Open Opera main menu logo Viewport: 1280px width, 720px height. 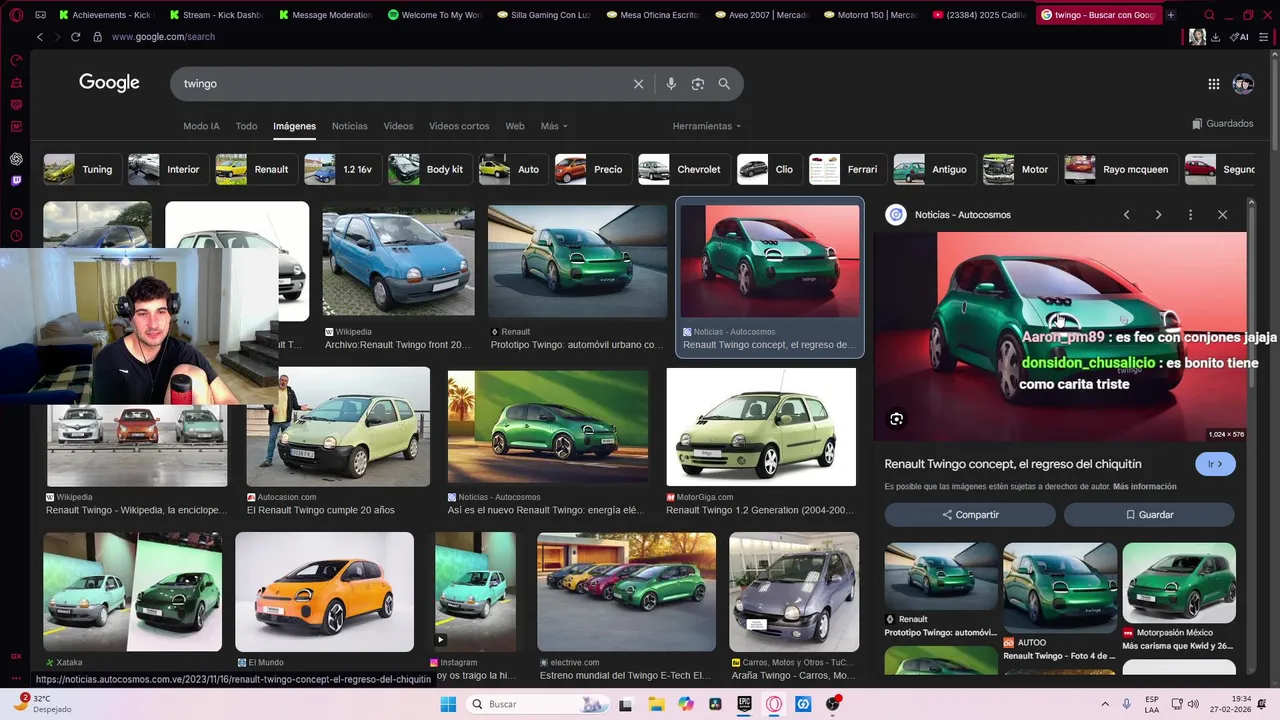pyautogui.click(x=14, y=15)
